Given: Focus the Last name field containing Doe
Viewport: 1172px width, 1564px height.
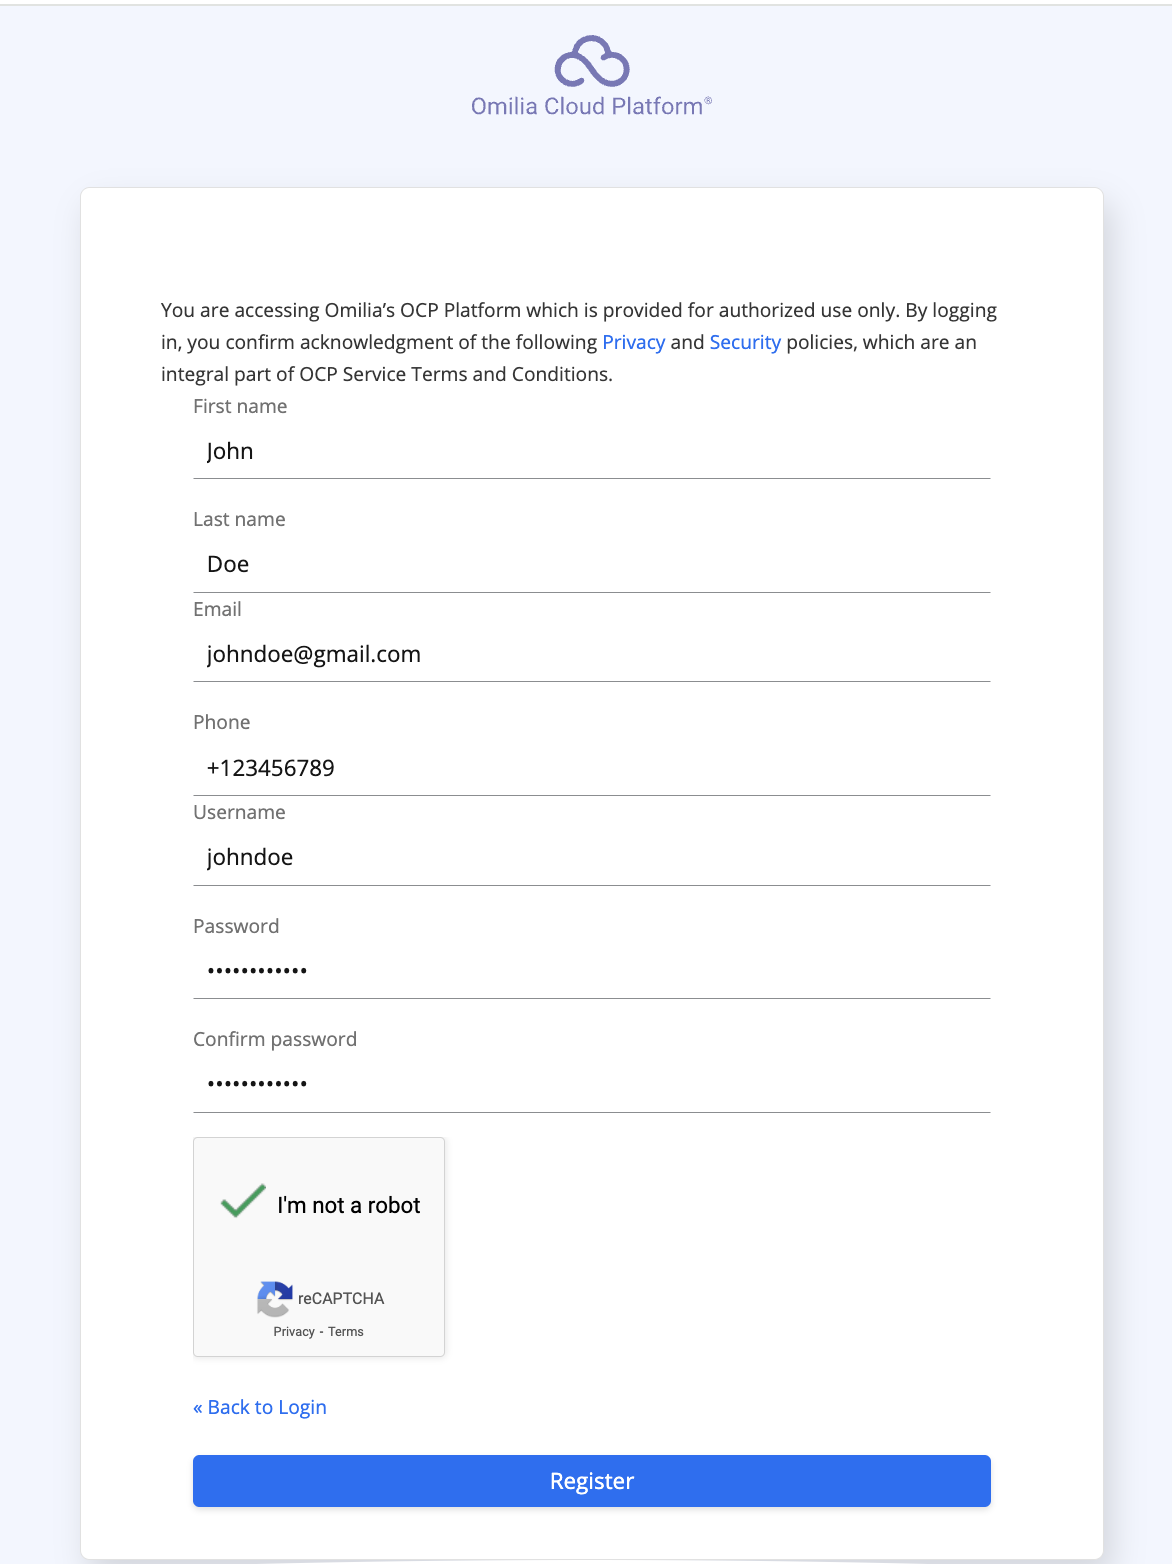Looking at the screenshot, I should [591, 565].
